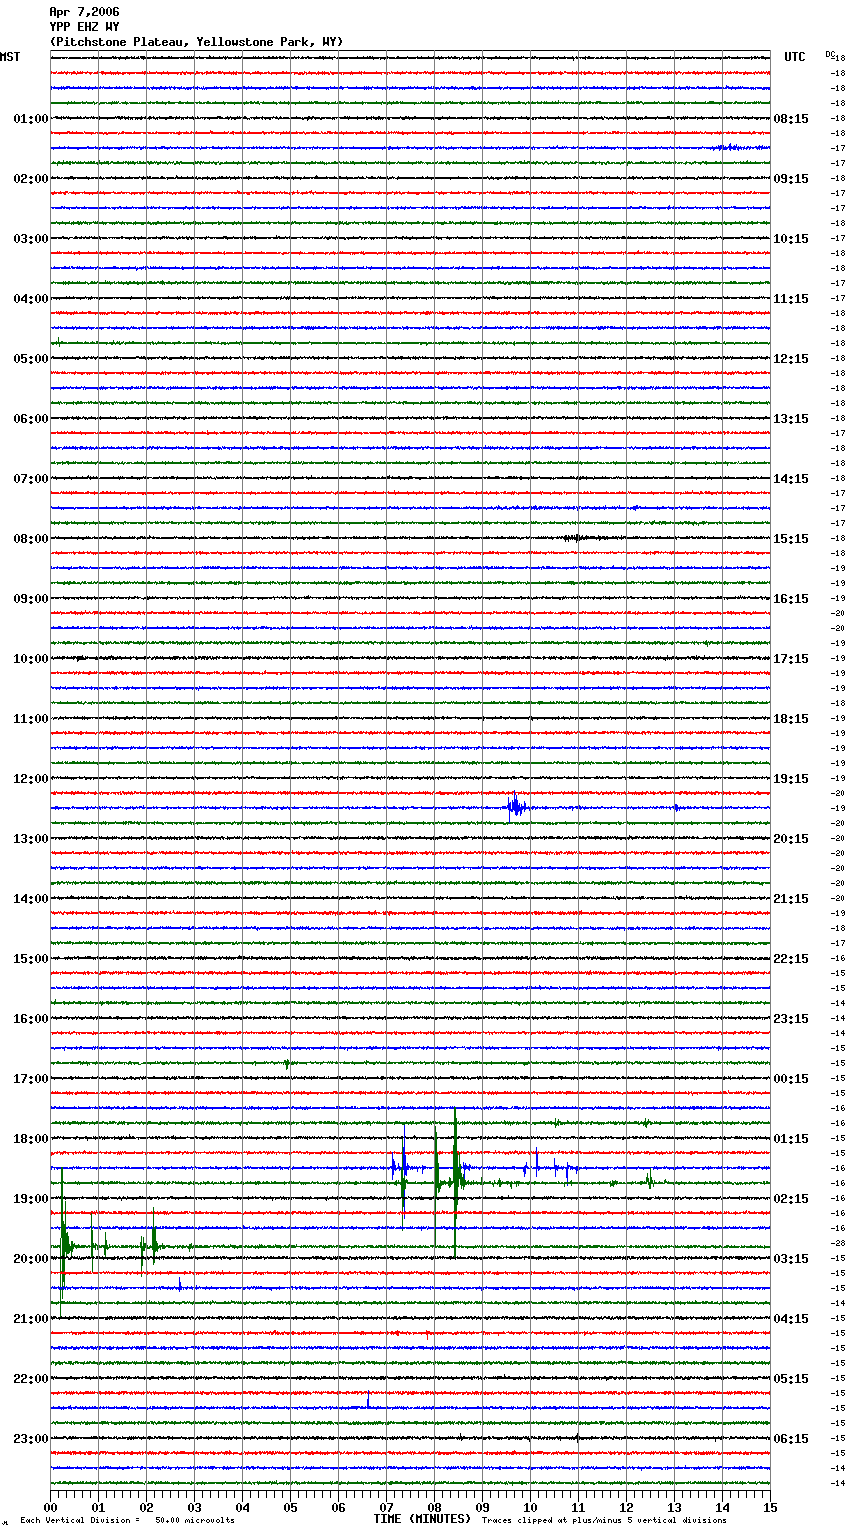
Task: Click the 20:00 MST time label
Action: 31,1259
